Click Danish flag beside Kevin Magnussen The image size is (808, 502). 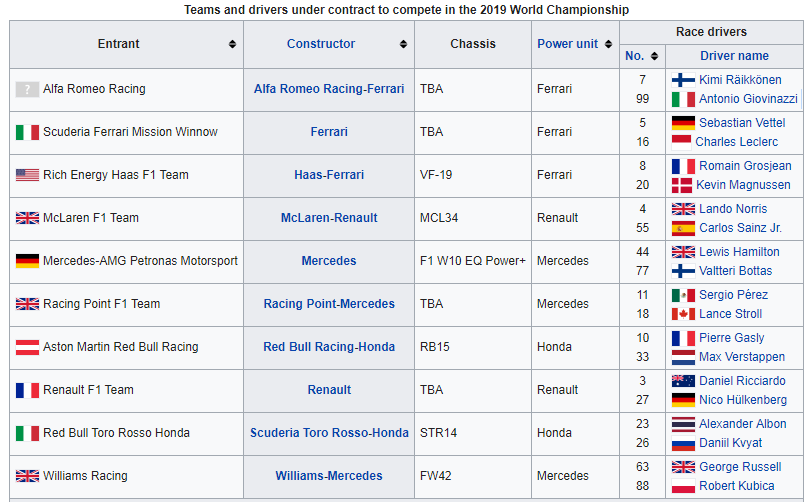[682, 185]
